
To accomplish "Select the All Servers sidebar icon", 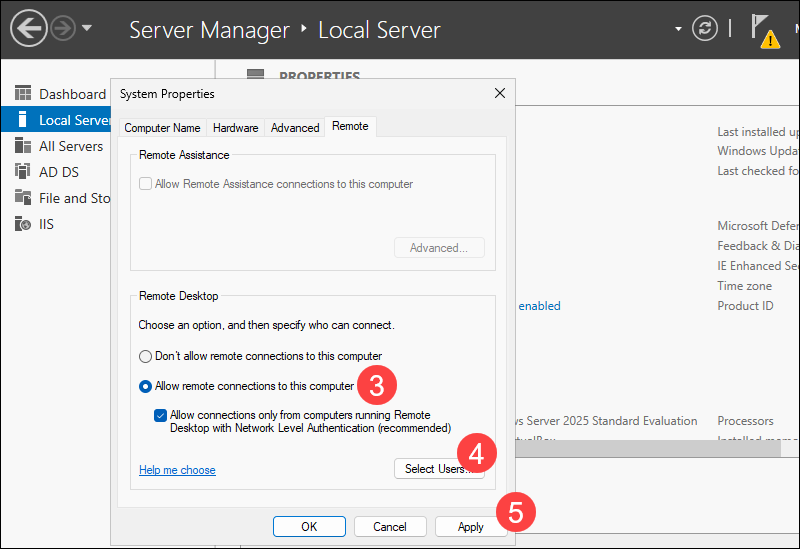I will tap(23, 146).
